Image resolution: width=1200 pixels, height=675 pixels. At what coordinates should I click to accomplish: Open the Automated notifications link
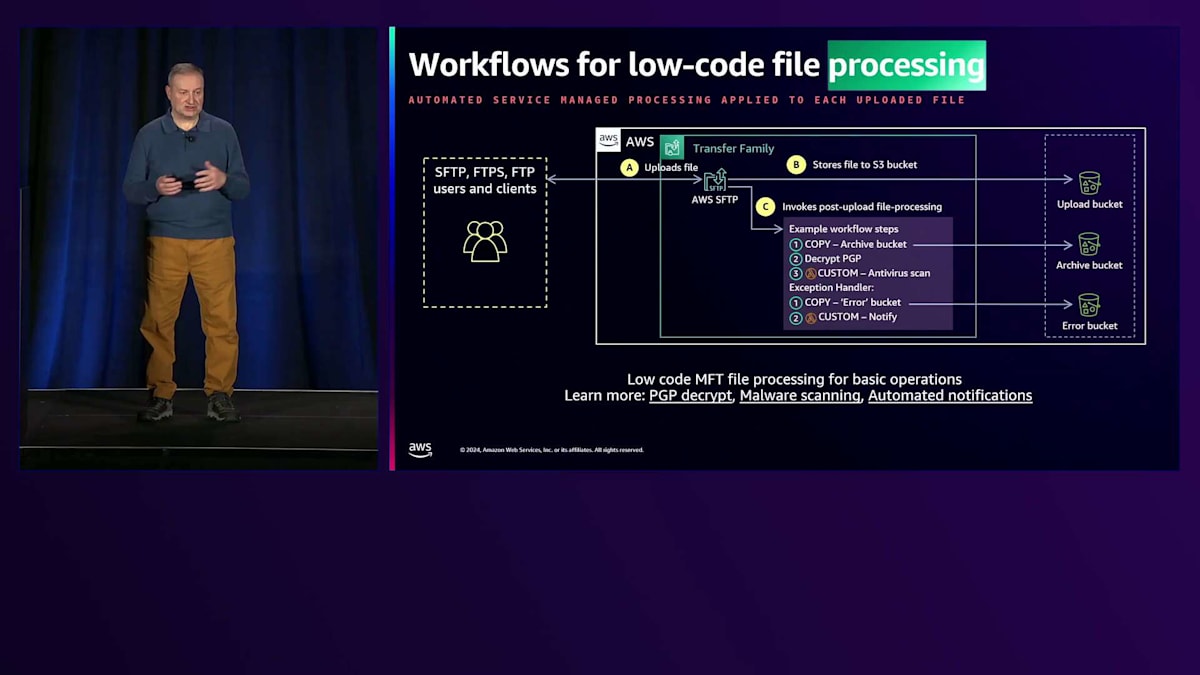(x=950, y=396)
